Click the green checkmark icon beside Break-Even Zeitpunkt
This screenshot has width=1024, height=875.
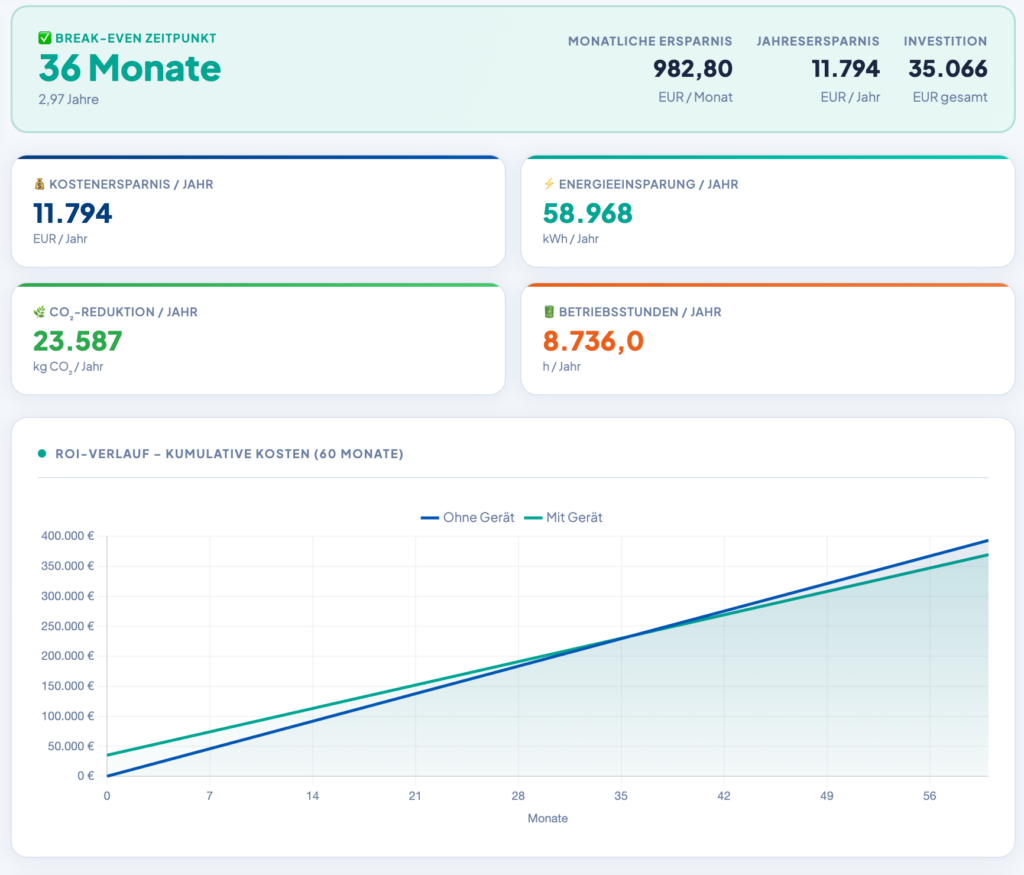45,39
